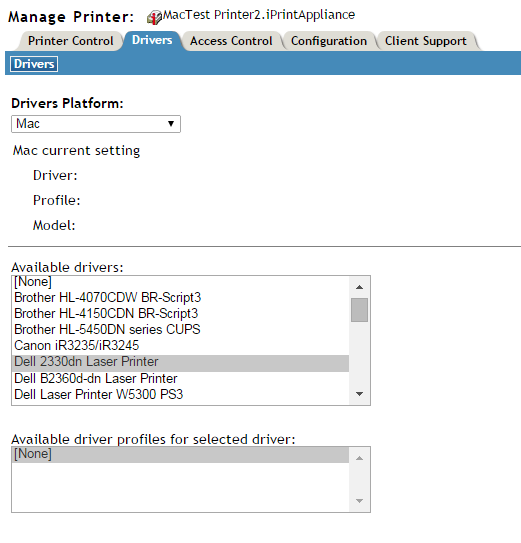Switch to the Access Control tab
The width and height of the screenshot is (521, 543).
click(x=231, y=41)
